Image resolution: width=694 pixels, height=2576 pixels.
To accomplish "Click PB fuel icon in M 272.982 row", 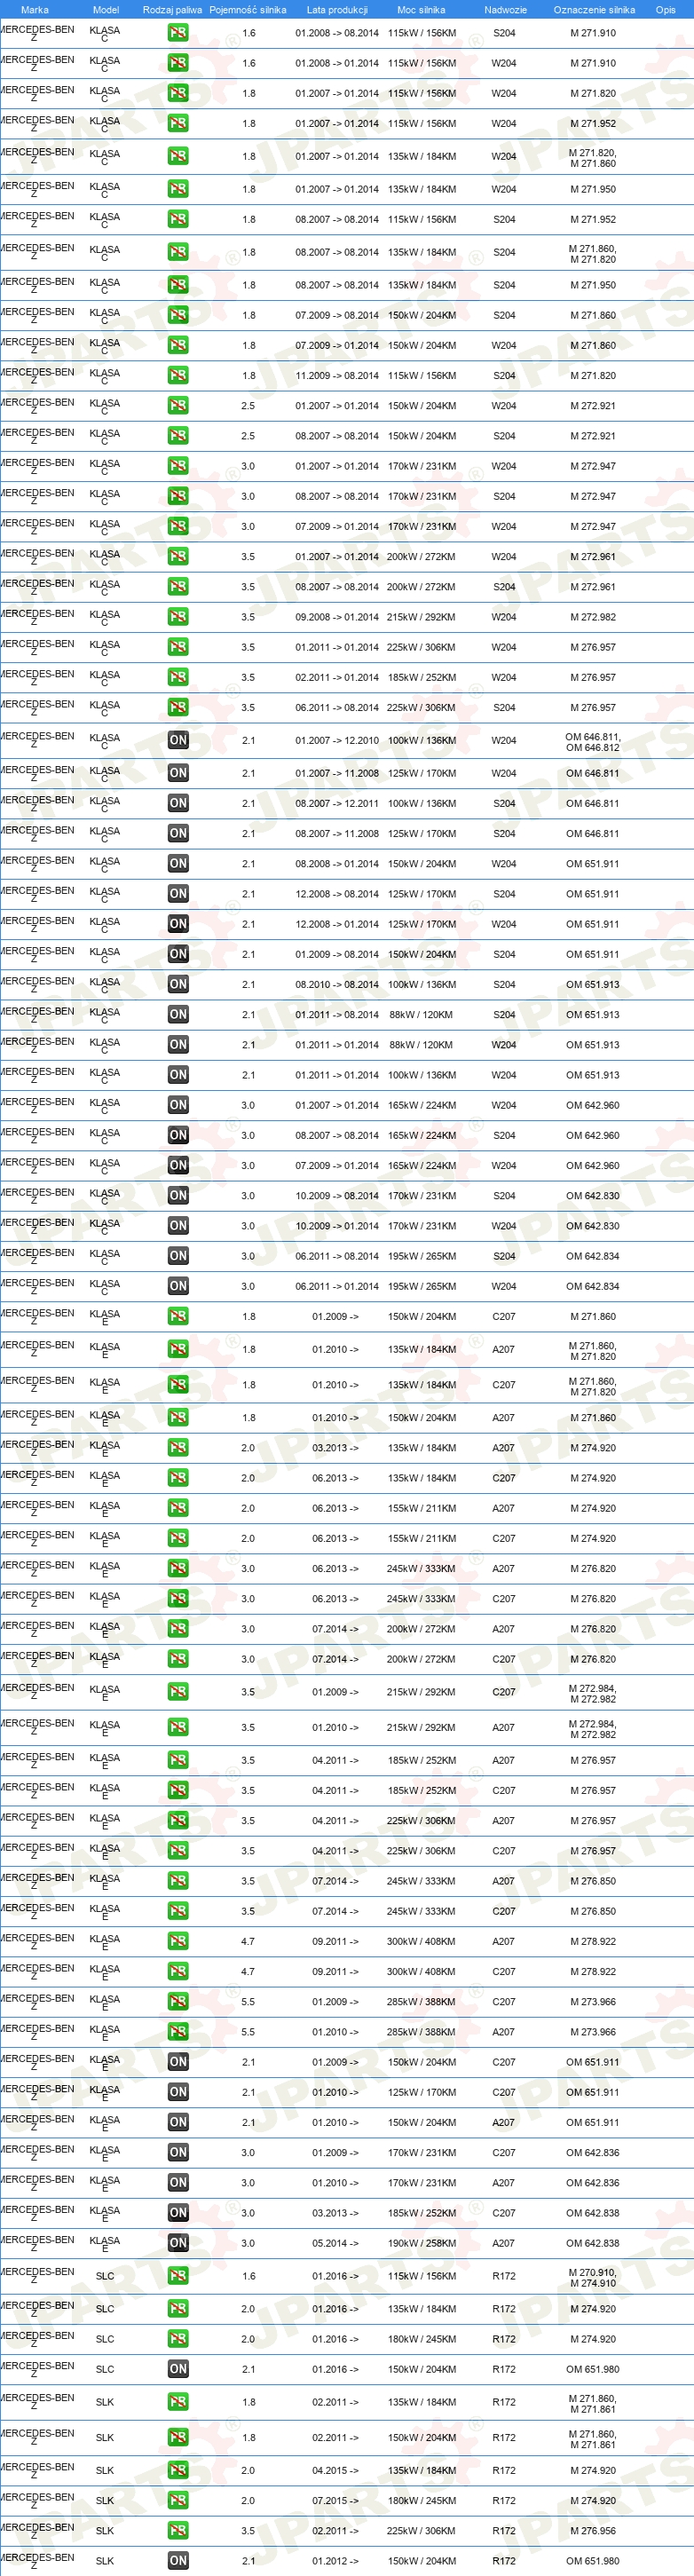I will pos(178,617).
